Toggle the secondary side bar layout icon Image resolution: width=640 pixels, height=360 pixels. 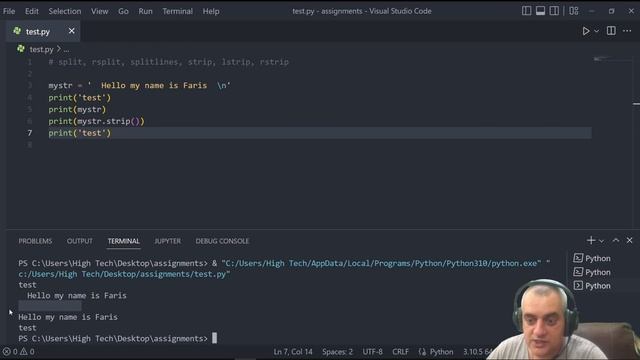(554, 11)
